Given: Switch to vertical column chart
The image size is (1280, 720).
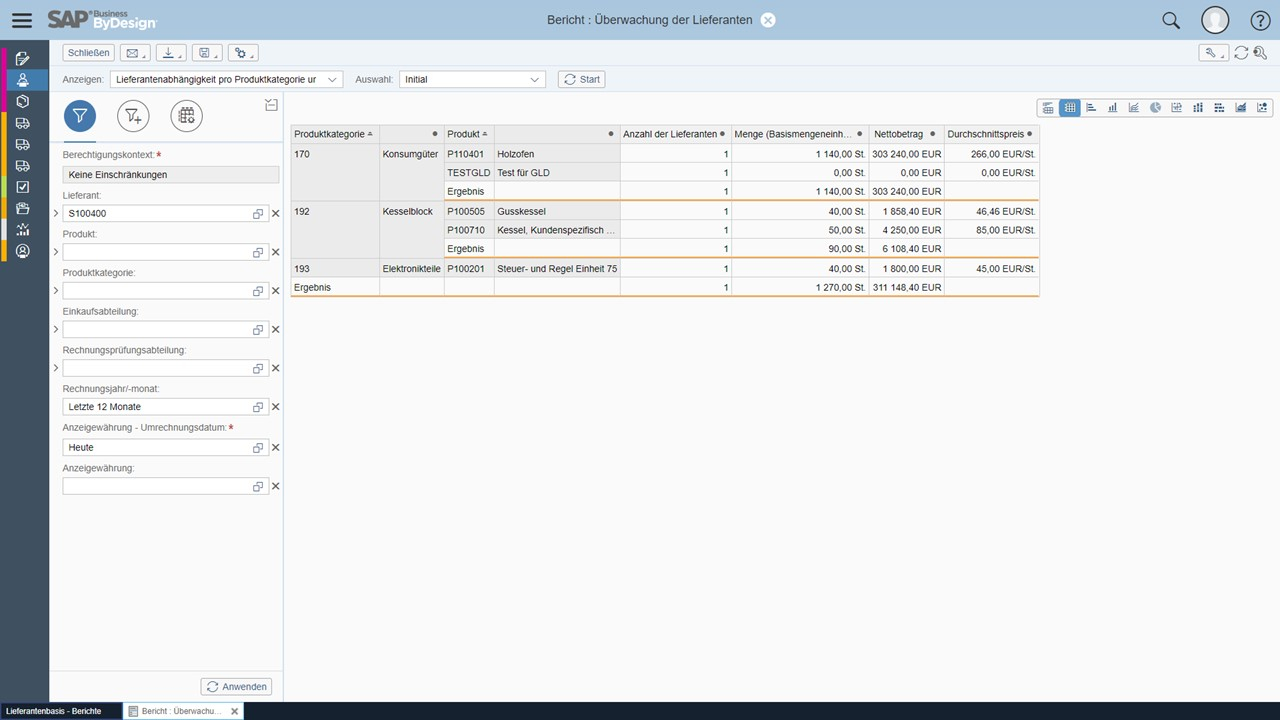Looking at the screenshot, I should 1112,108.
